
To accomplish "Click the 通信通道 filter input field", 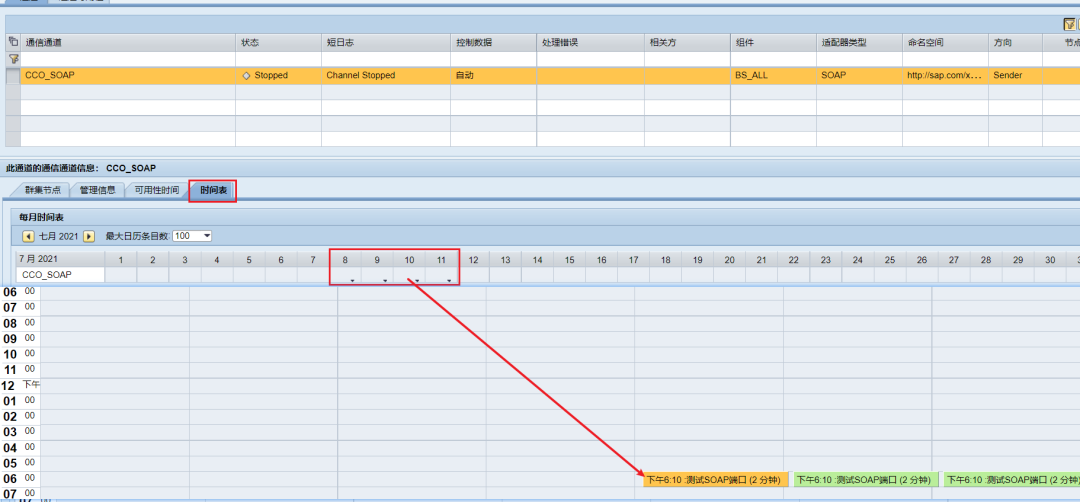I will 128,59.
